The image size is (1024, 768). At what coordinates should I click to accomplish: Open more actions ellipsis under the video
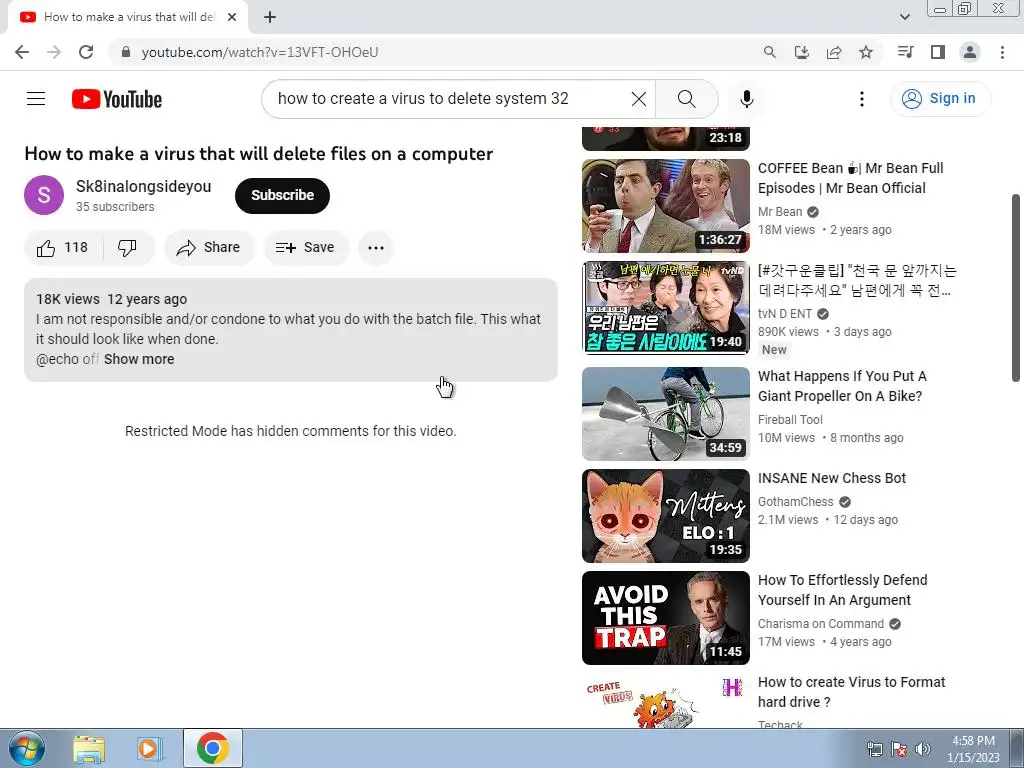[376, 248]
